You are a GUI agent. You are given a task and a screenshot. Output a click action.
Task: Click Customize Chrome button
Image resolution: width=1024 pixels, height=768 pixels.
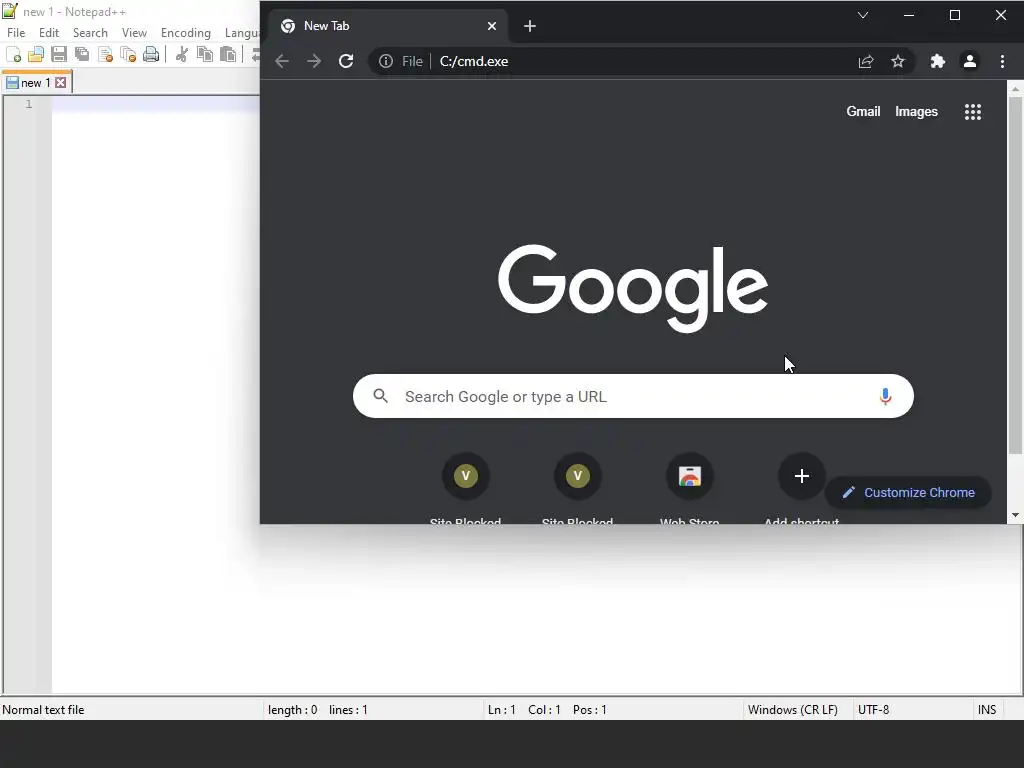[x=908, y=492]
